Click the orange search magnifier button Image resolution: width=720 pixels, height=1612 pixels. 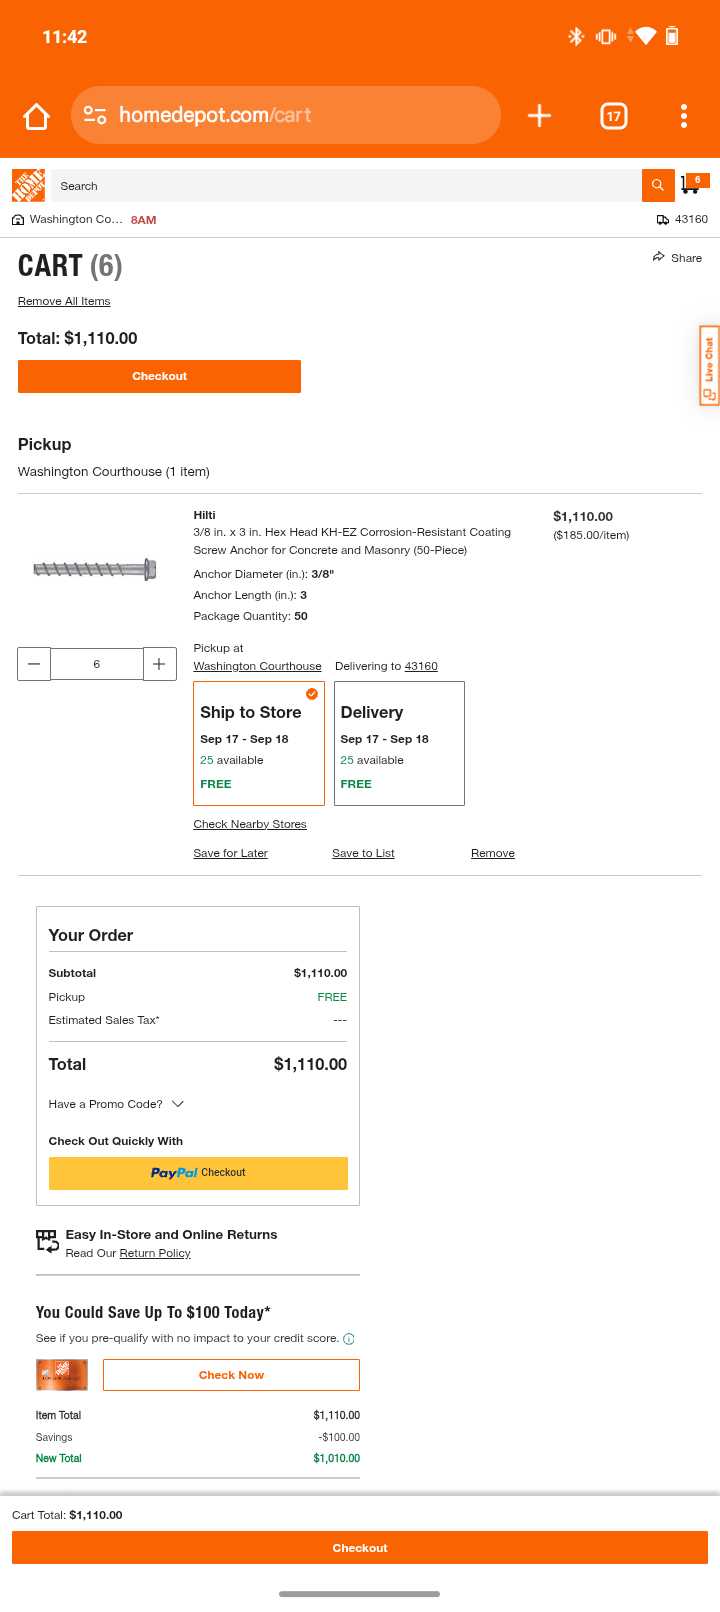[x=657, y=185]
